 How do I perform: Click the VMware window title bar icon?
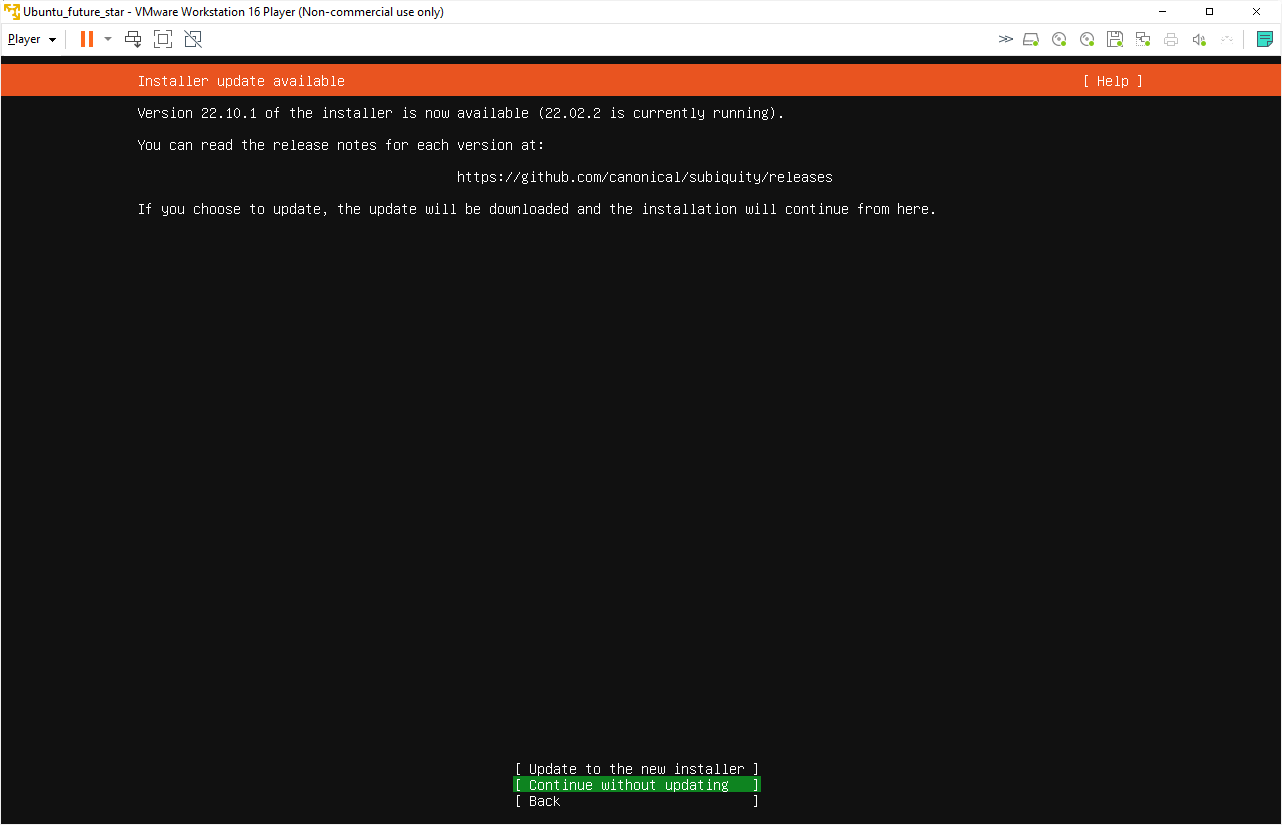pos(12,12)
